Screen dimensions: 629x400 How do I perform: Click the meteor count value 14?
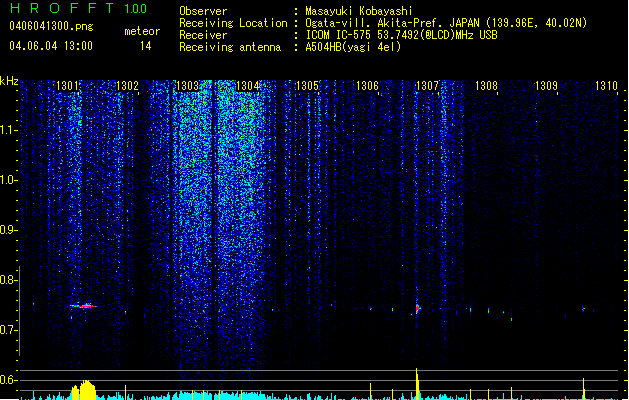(x=146, y=46)
